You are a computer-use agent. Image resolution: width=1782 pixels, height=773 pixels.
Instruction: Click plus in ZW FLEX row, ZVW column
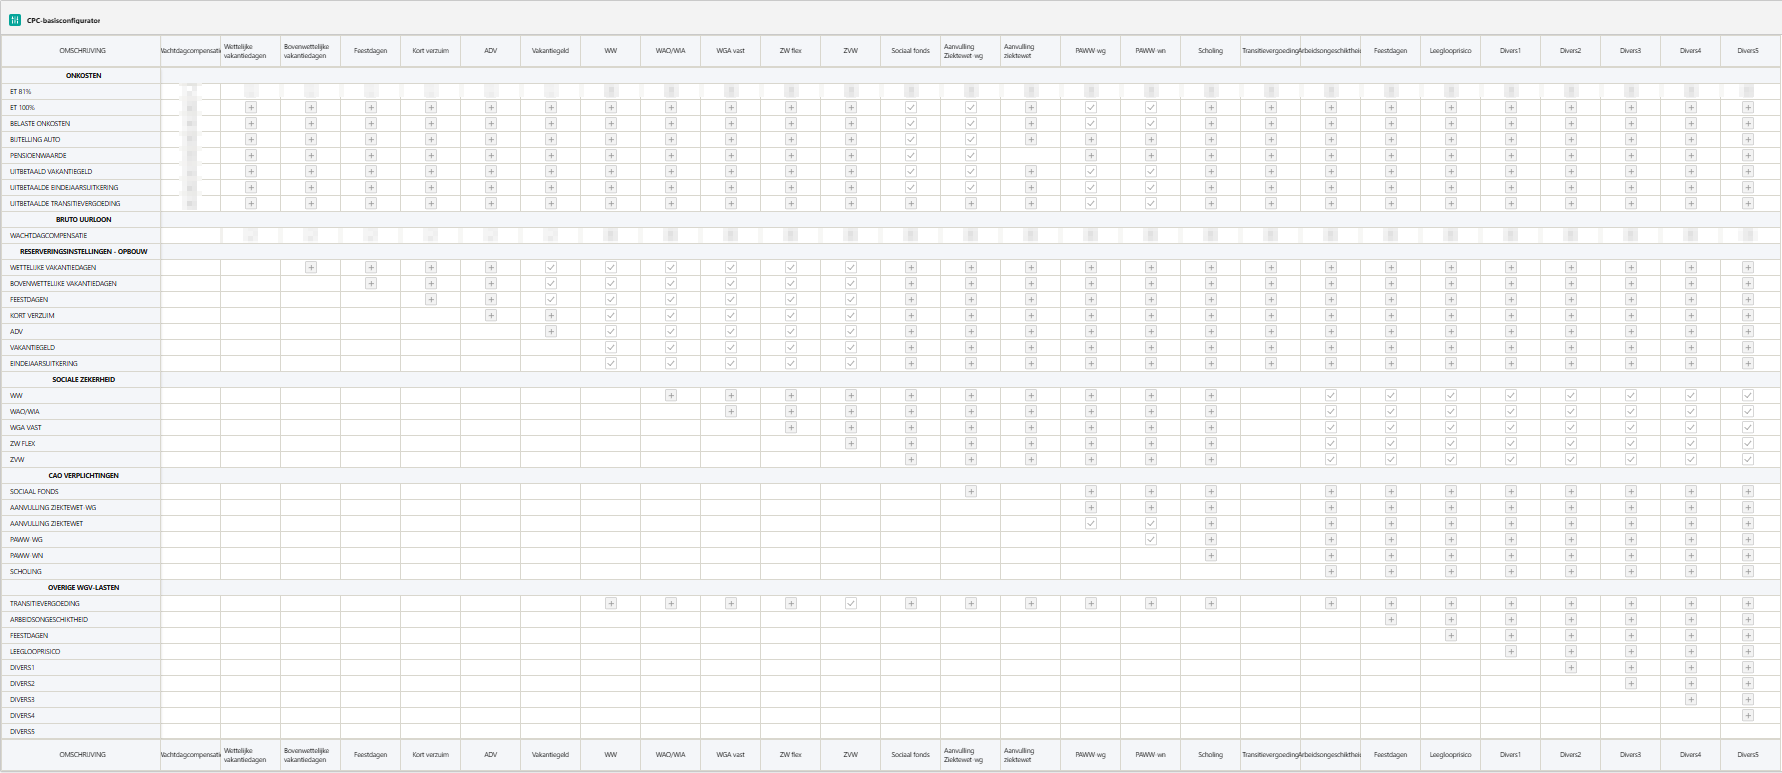point(851,444)
